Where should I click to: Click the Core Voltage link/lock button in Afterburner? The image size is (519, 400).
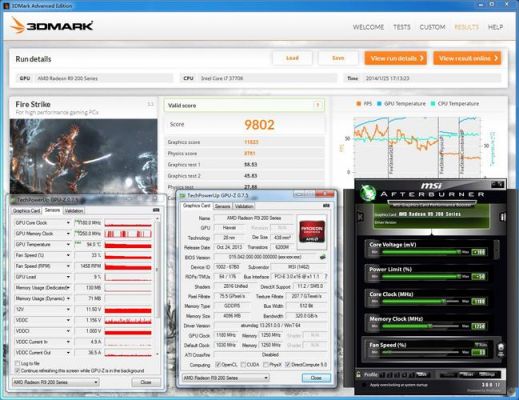pyautogui.click(x=497, y=249)
